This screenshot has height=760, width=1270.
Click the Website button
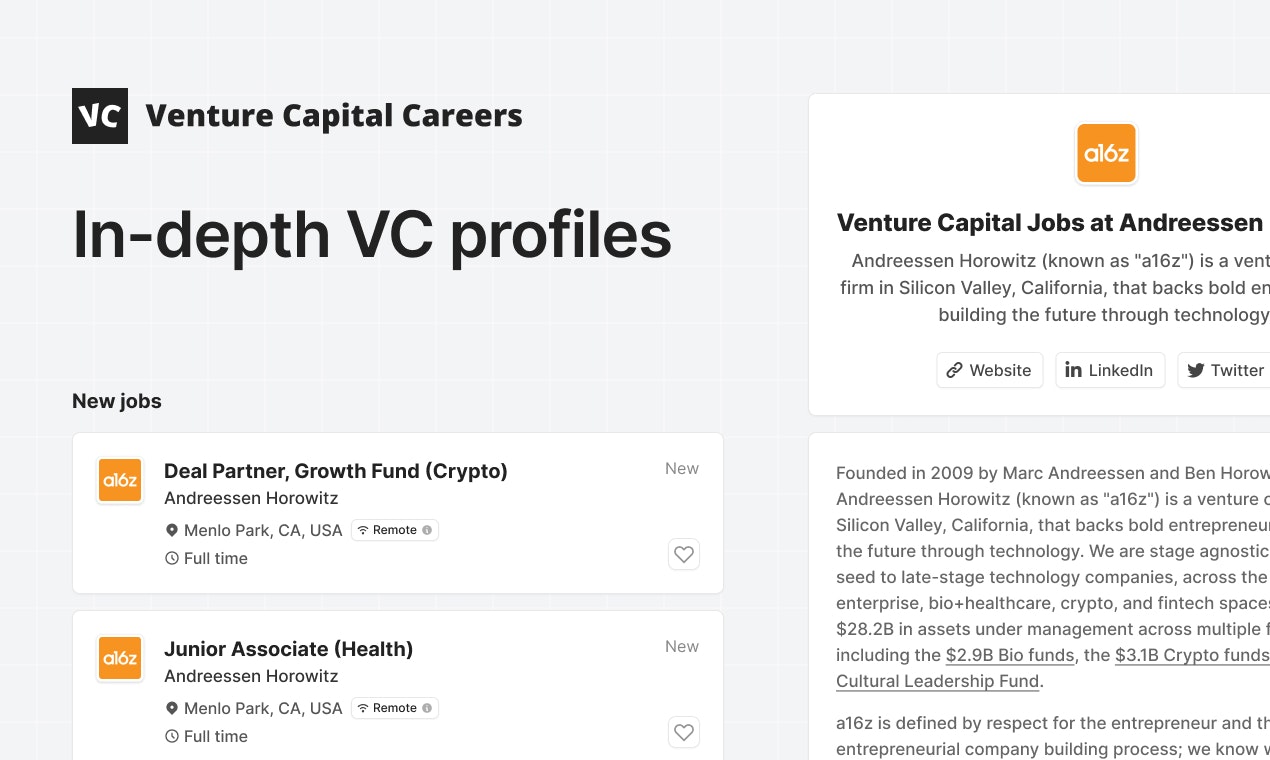point(989,370)
